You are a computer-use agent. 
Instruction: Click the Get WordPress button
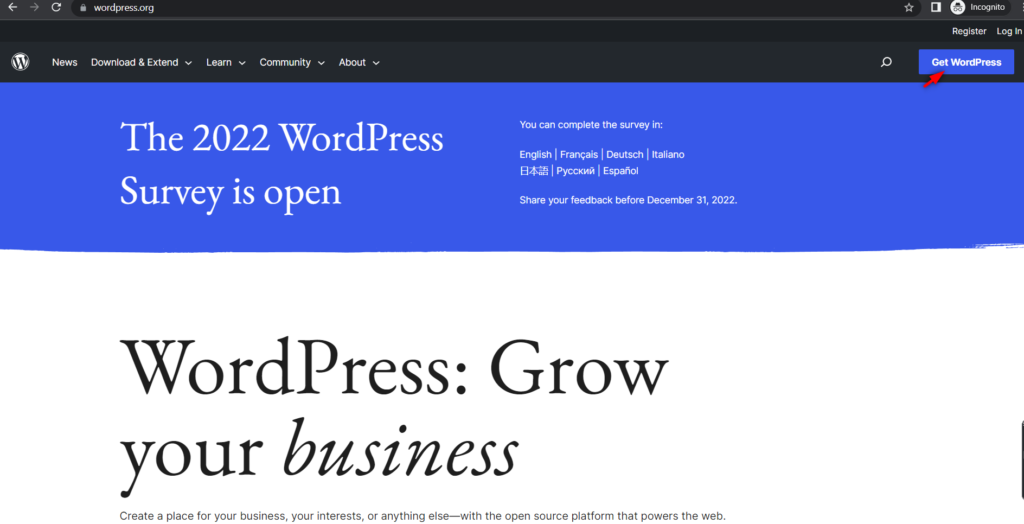pos(966,62)
